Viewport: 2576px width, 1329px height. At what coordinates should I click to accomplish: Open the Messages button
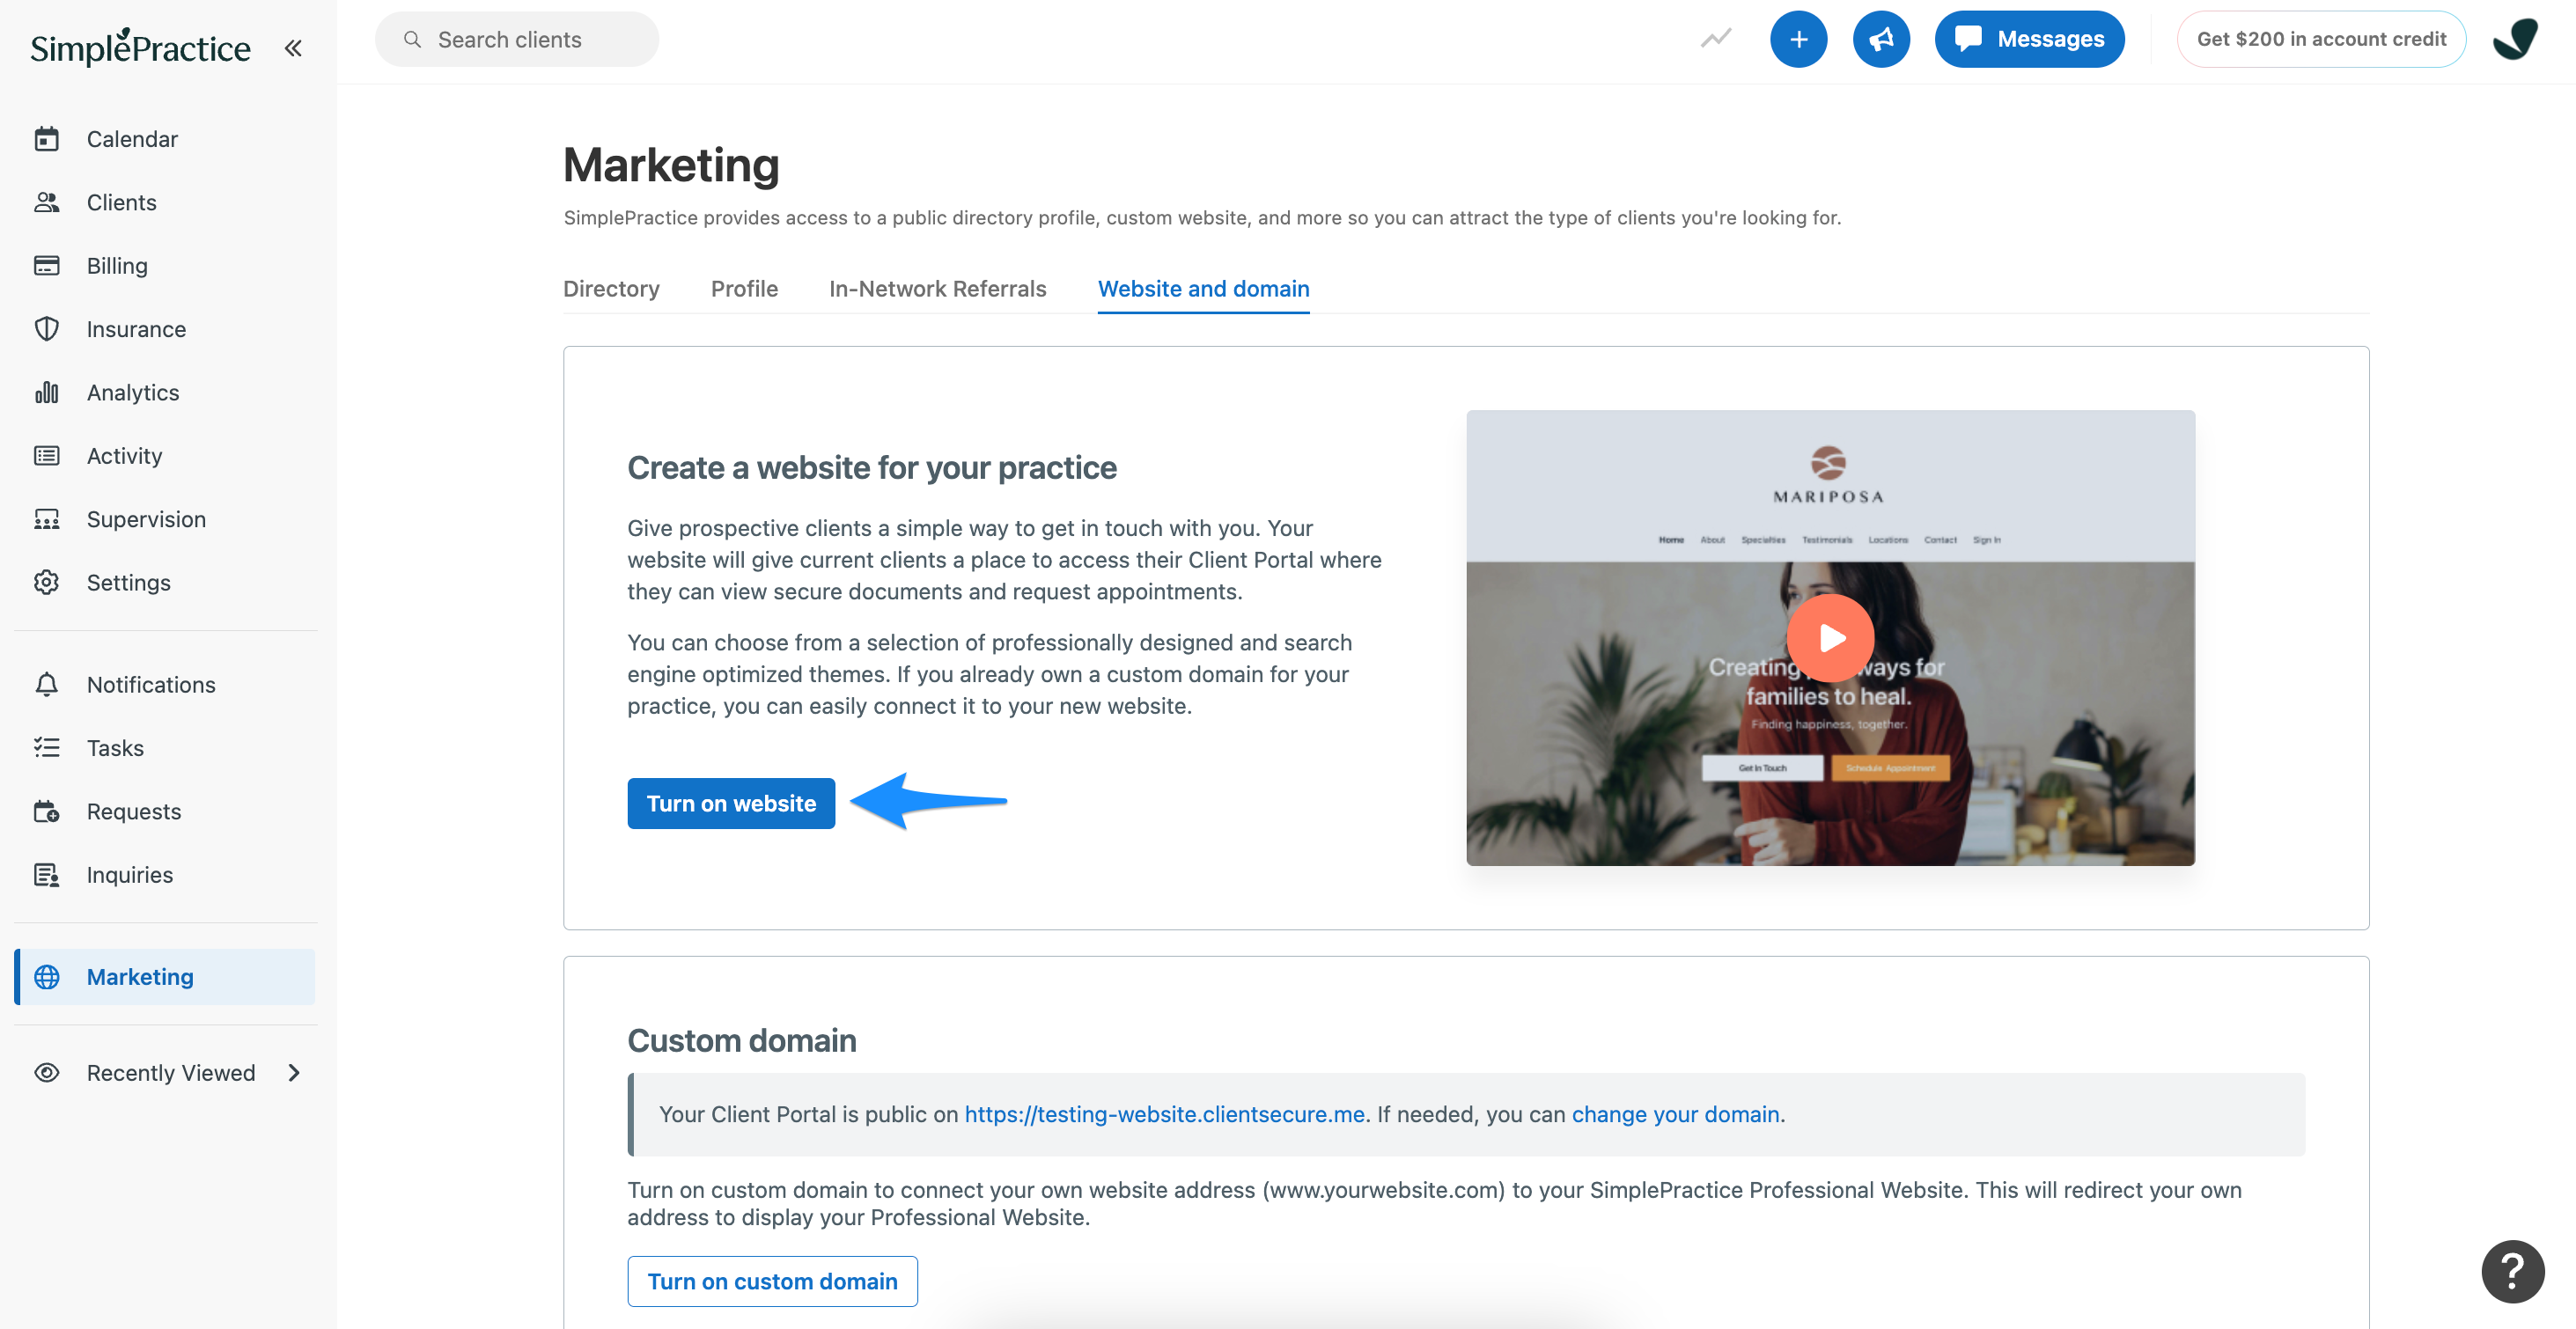(x=2029, y=40)
